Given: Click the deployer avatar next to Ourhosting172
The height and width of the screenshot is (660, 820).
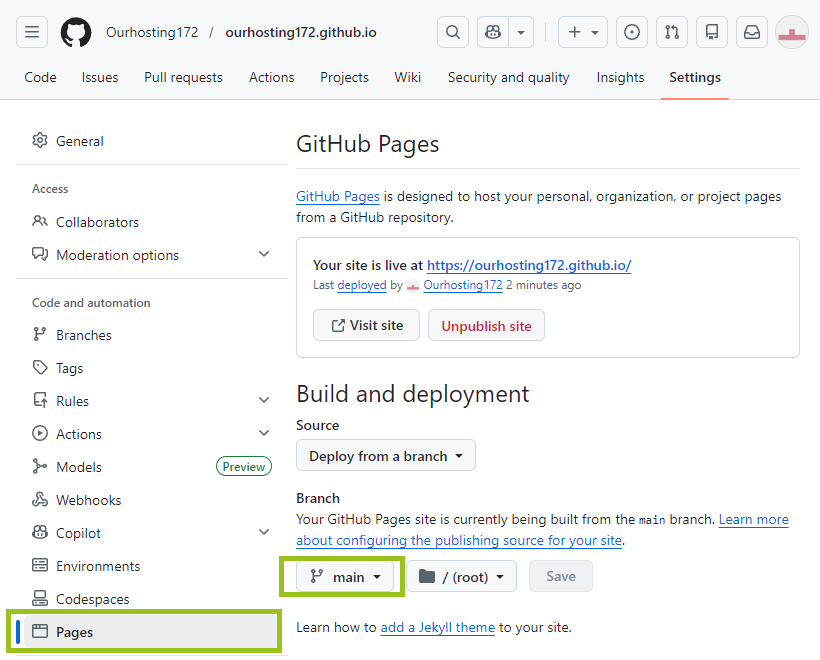Looking at the screenshot, I should (x=413, y=286).
